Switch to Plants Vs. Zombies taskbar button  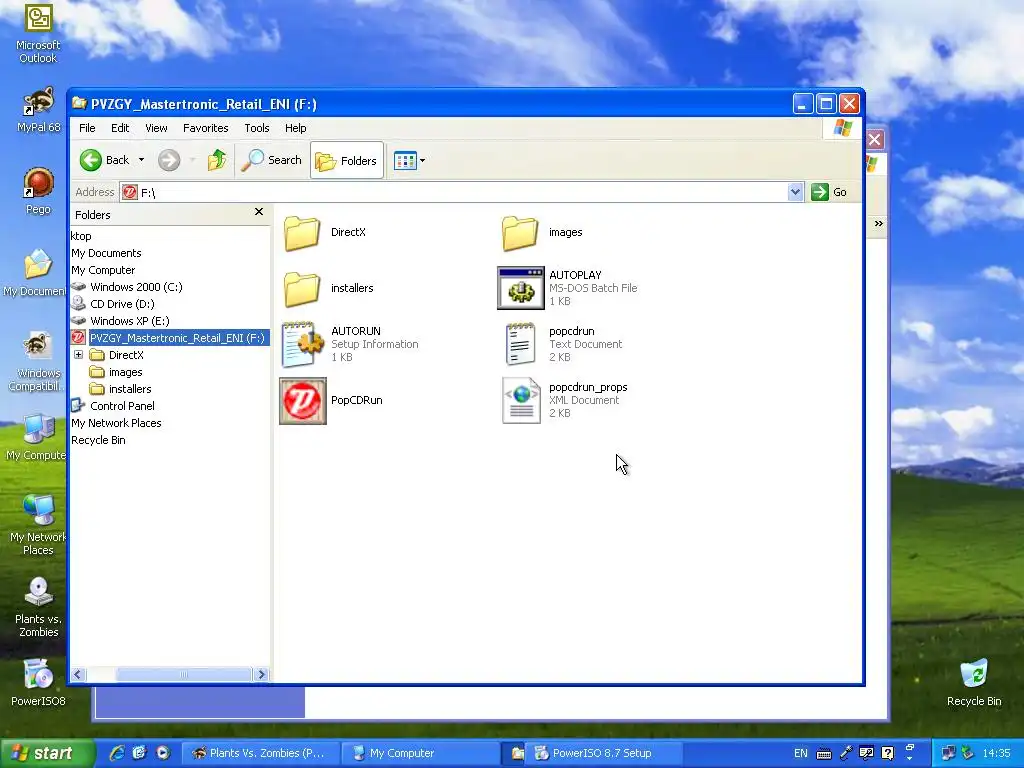[x=260, y=753]
